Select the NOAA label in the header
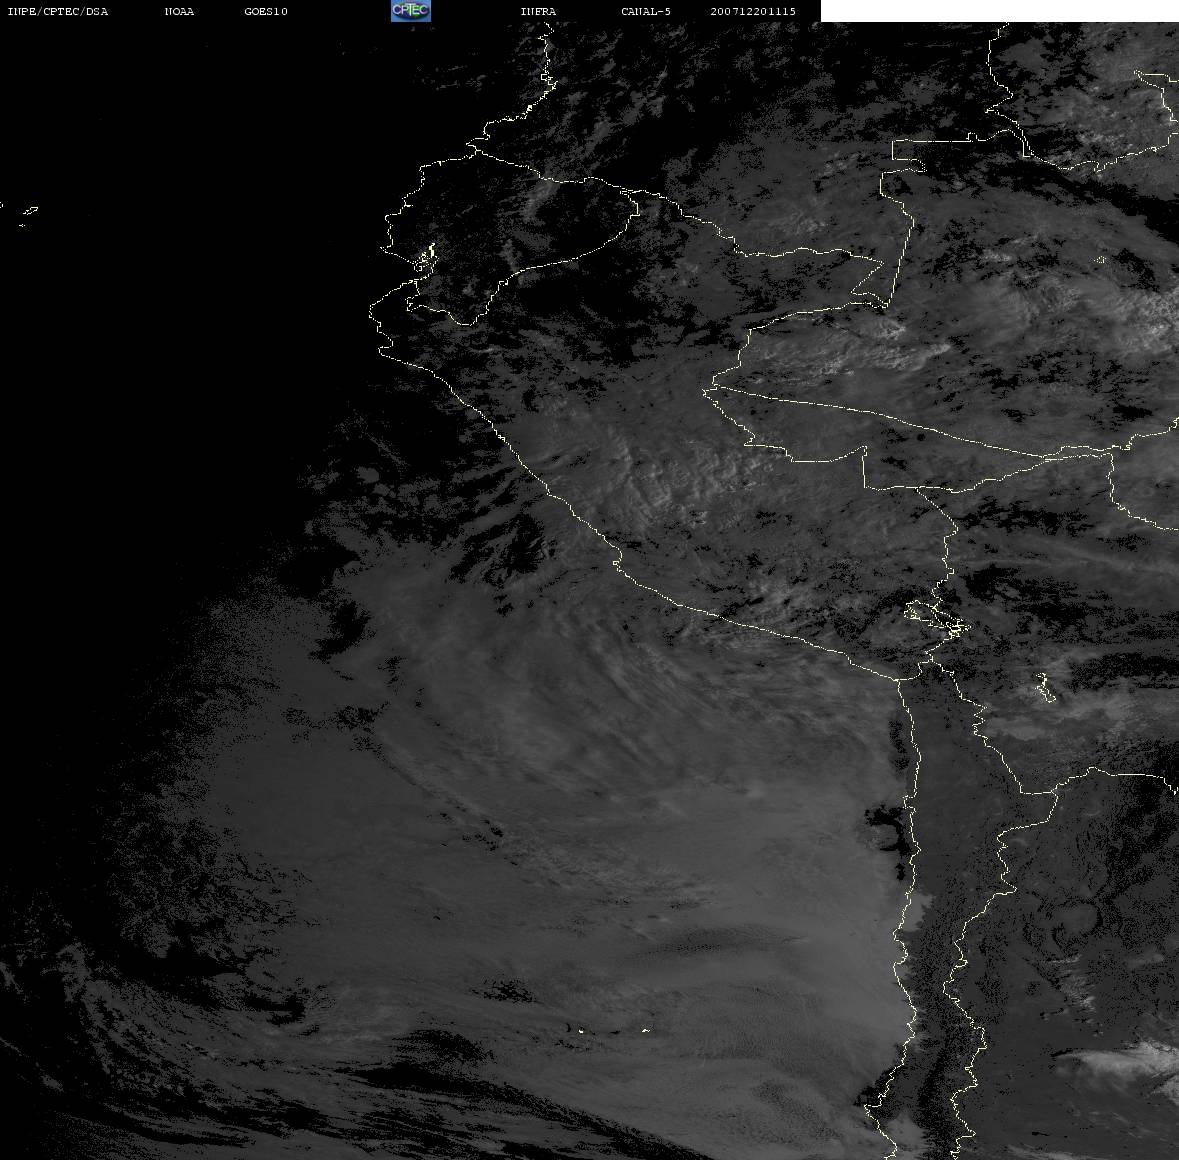 [x=179, y=12]
